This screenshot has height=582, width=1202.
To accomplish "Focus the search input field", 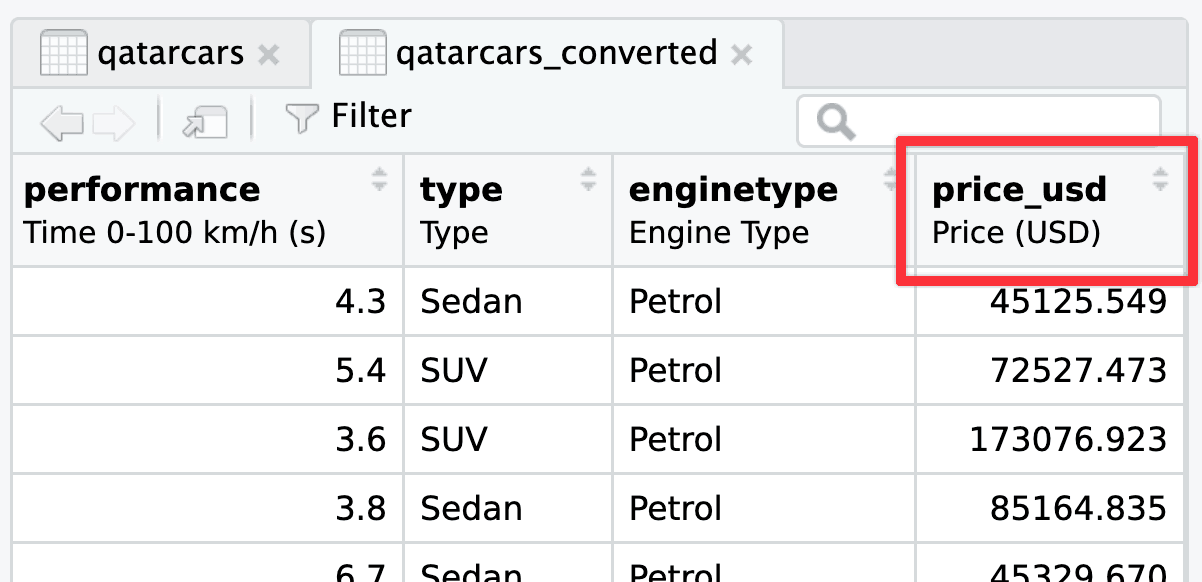I will 1000,122.
